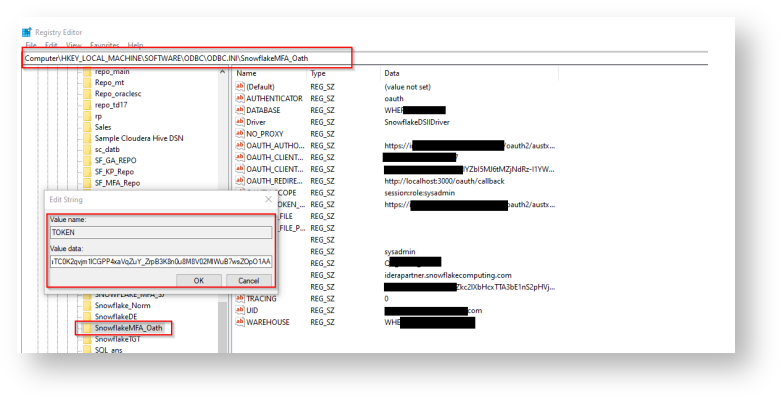The image size is (783, 401).
Task: Close the Edit String dialog
Action: [x=268, y=199]
